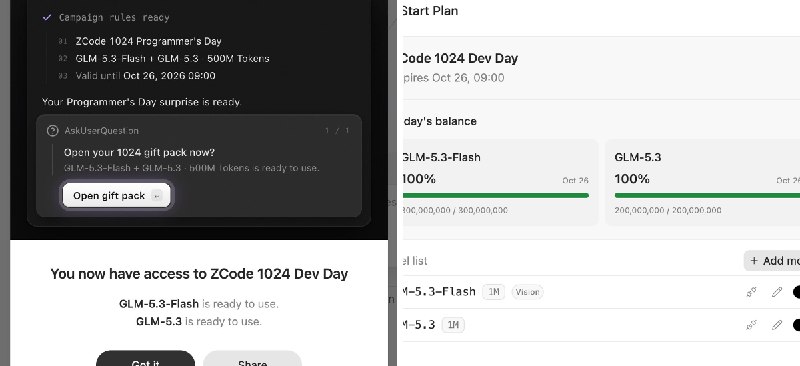This screenshot has width=800, height=366.
Task: Click the 100% value in GLM-5.3 card
Action: pos(632,179)
